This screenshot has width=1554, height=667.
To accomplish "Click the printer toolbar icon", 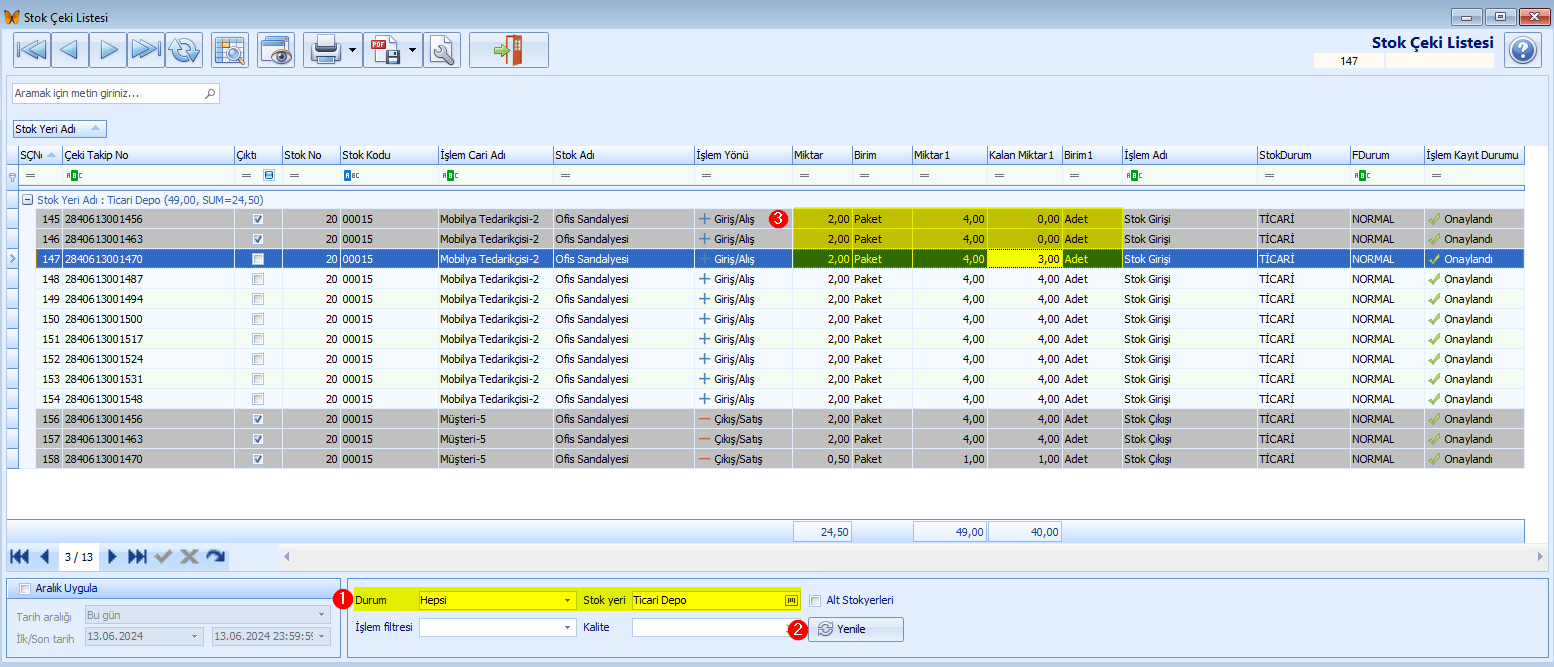I will (x=326, y=50).
